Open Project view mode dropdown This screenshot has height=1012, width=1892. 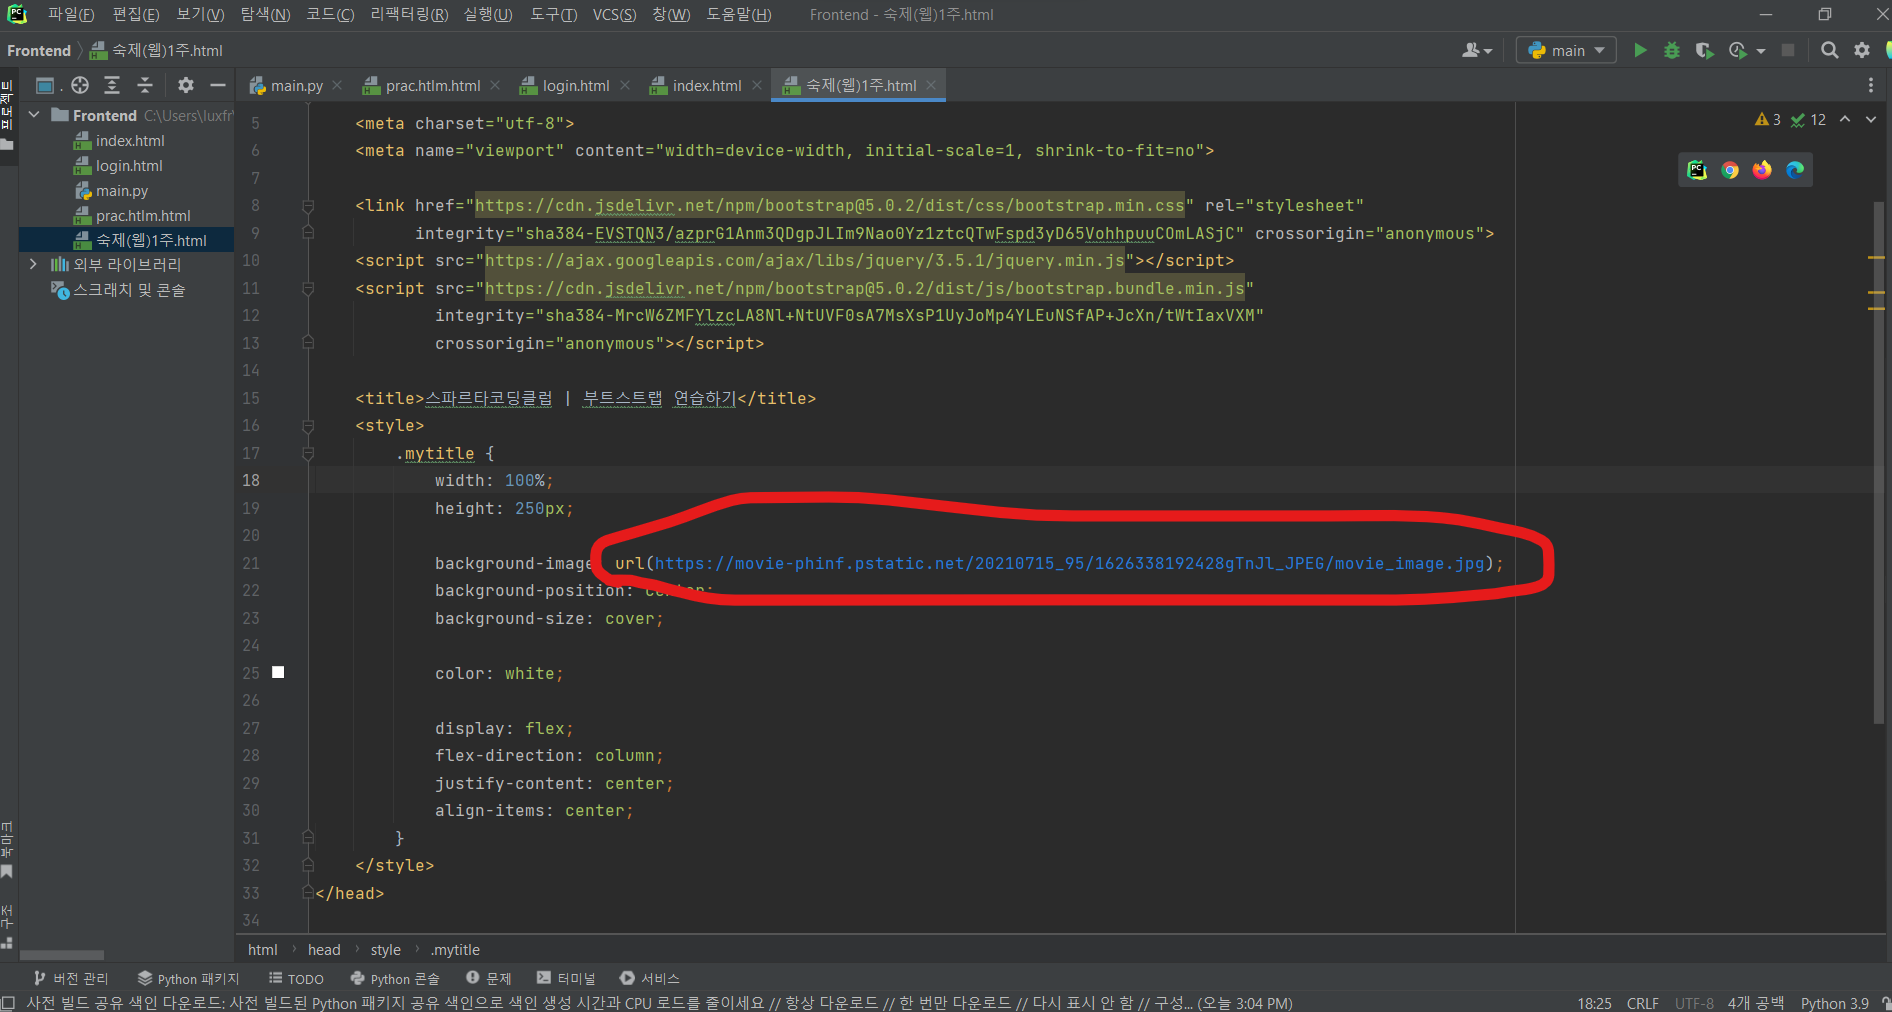pyautogui.click(x=48, y=85)
